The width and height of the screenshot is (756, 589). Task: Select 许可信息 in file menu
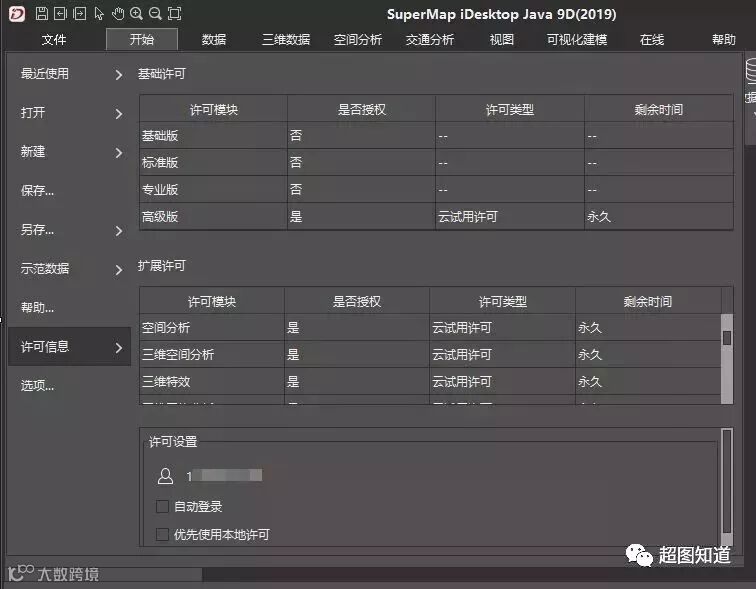pos(69,347)
